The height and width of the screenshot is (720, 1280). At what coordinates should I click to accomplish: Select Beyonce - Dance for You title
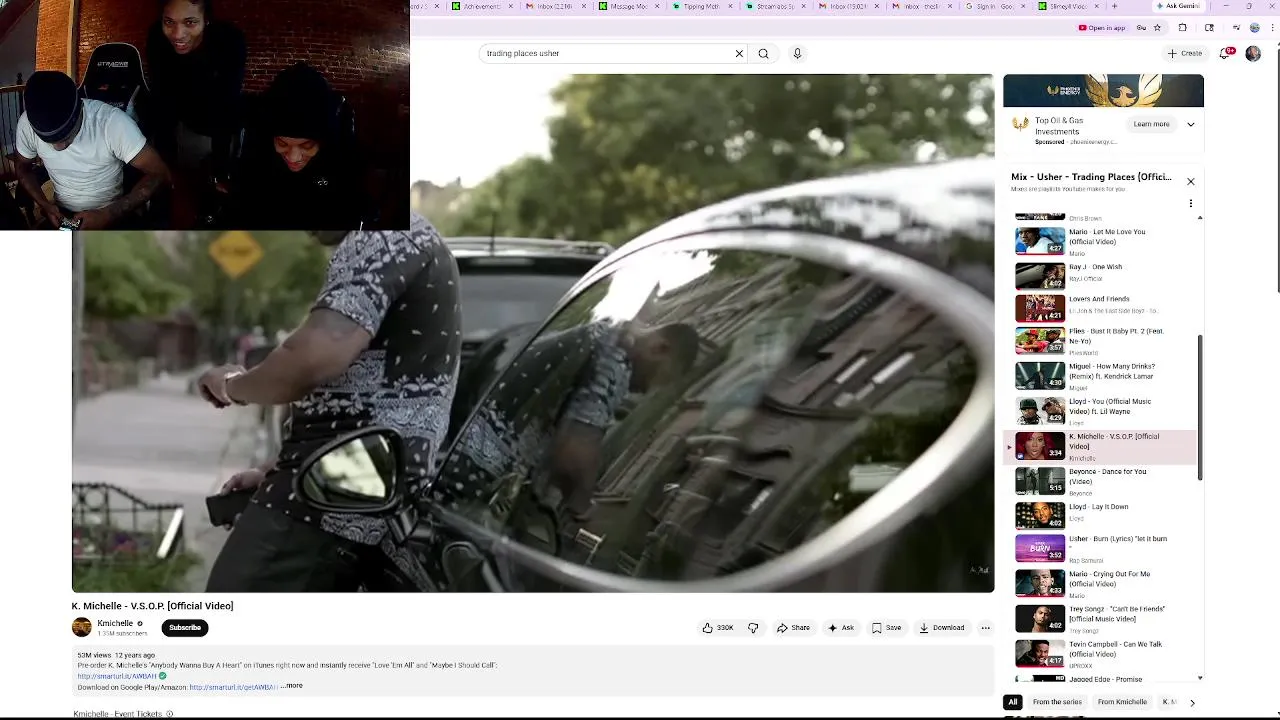click(1108, 476)
